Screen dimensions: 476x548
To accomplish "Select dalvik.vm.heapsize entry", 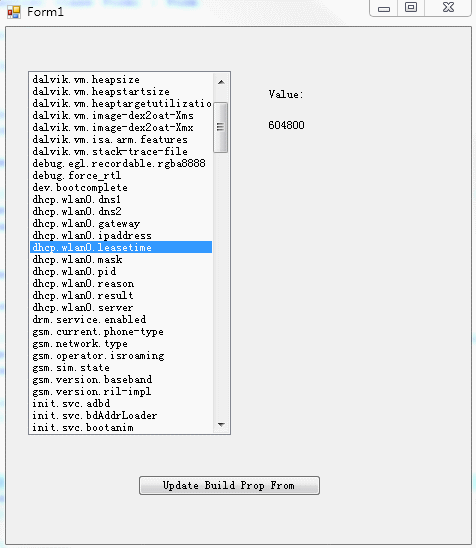I will point(121,79).
